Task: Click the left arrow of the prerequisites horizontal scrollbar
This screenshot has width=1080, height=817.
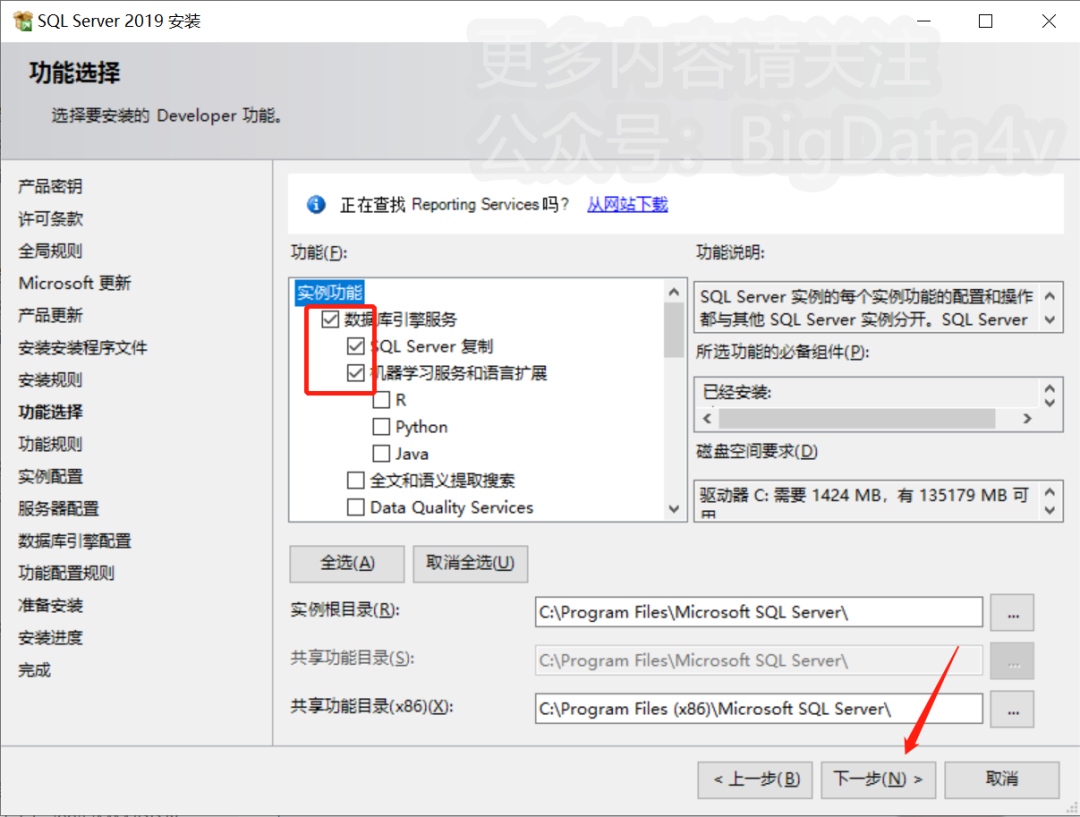Action: pyautogui.click(x=707, y=418)
